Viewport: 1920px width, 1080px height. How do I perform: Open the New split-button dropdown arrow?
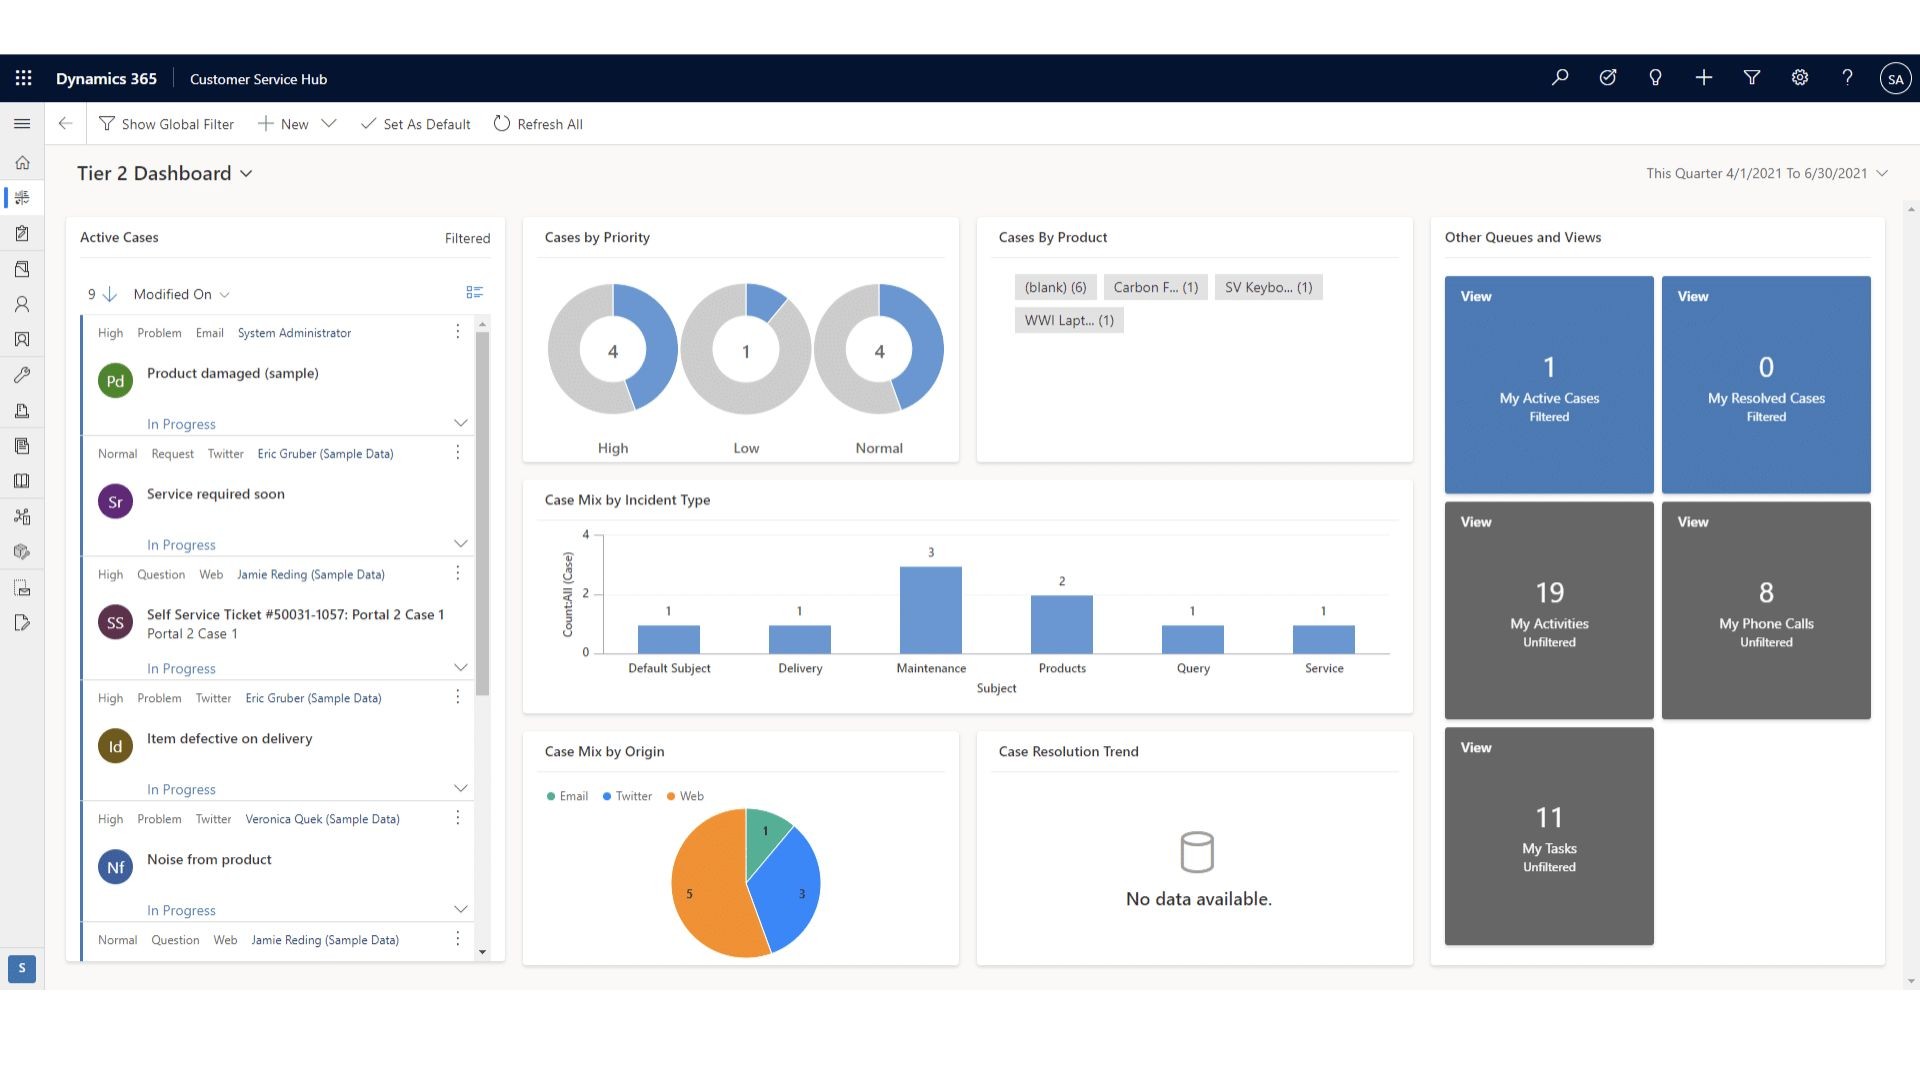pos(329,124)
